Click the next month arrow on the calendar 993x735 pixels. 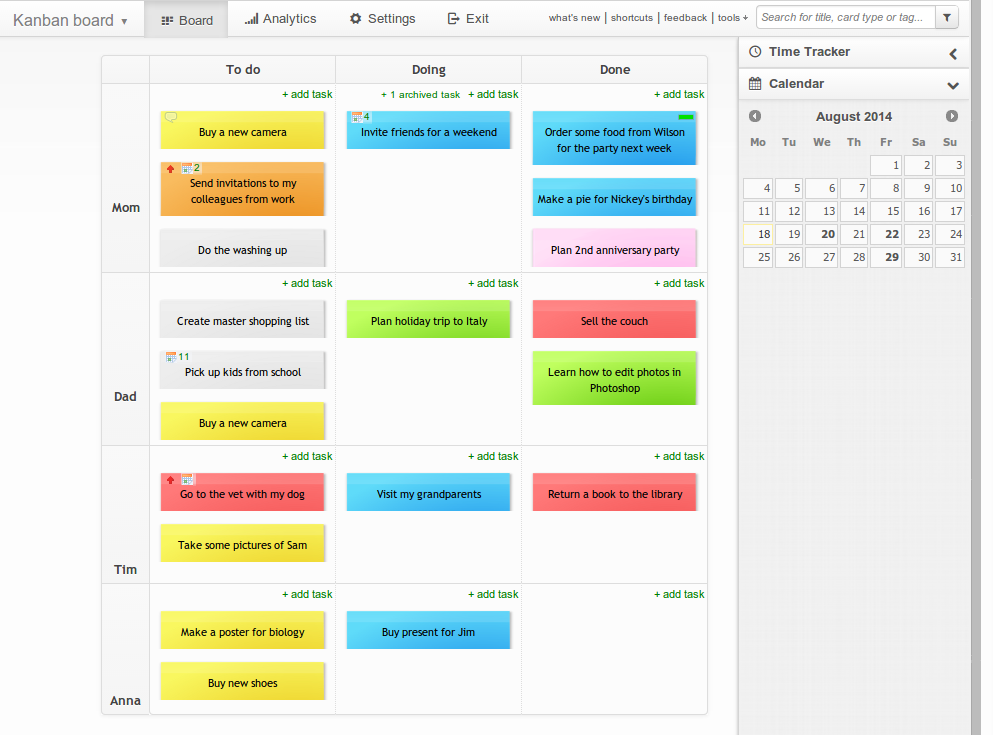coord(951,116)
